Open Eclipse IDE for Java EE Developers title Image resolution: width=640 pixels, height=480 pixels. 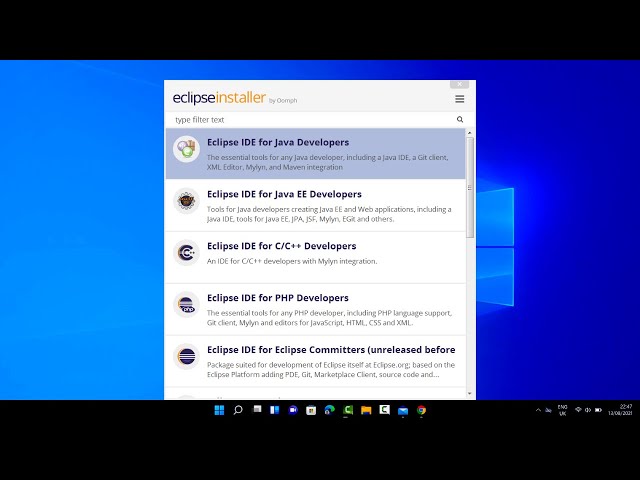pos(284,194)
